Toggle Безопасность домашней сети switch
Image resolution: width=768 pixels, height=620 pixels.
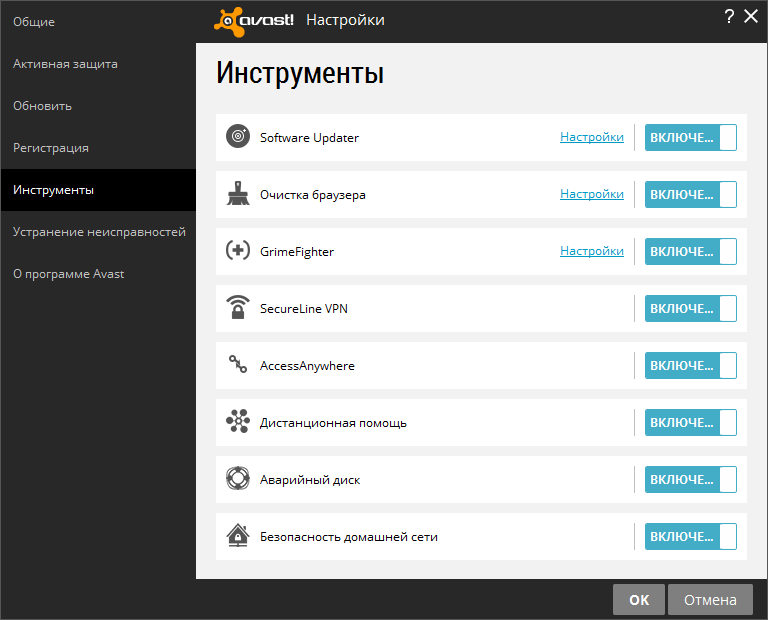click(x=691, y=537)
